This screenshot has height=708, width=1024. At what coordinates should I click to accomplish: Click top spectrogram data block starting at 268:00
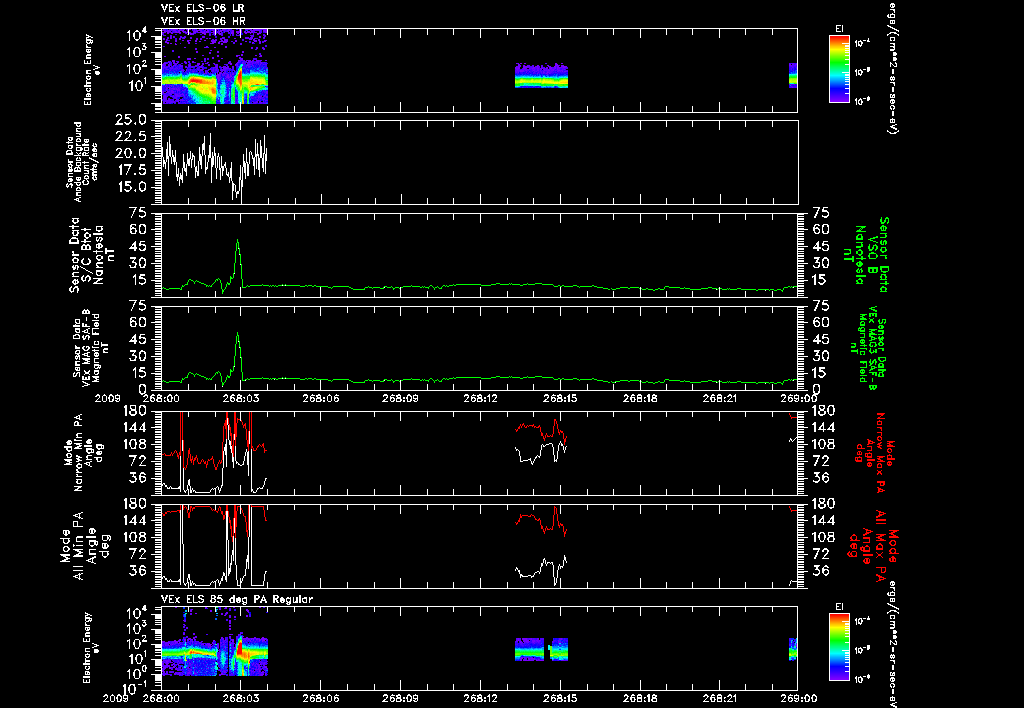coord(214,67)
